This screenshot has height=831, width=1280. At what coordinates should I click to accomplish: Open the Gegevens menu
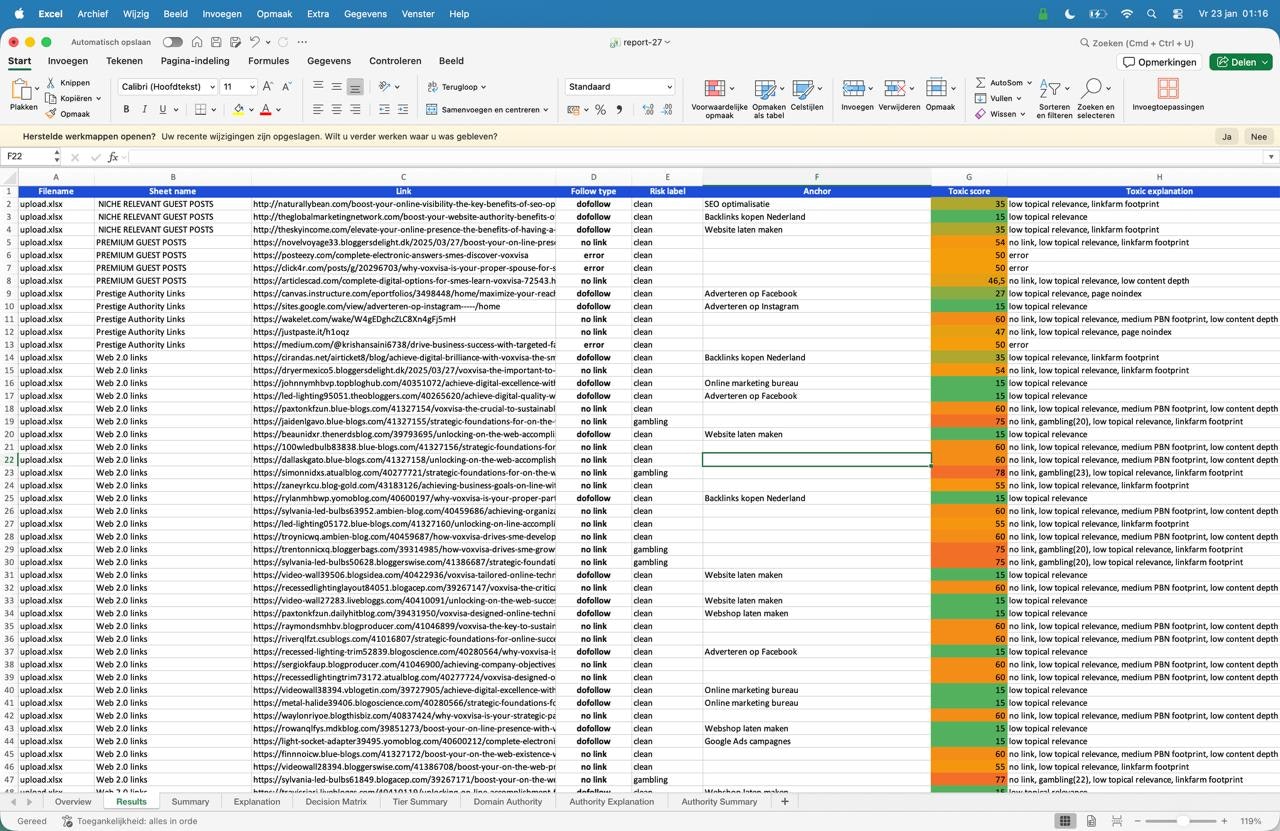click(x=365, y=14)
